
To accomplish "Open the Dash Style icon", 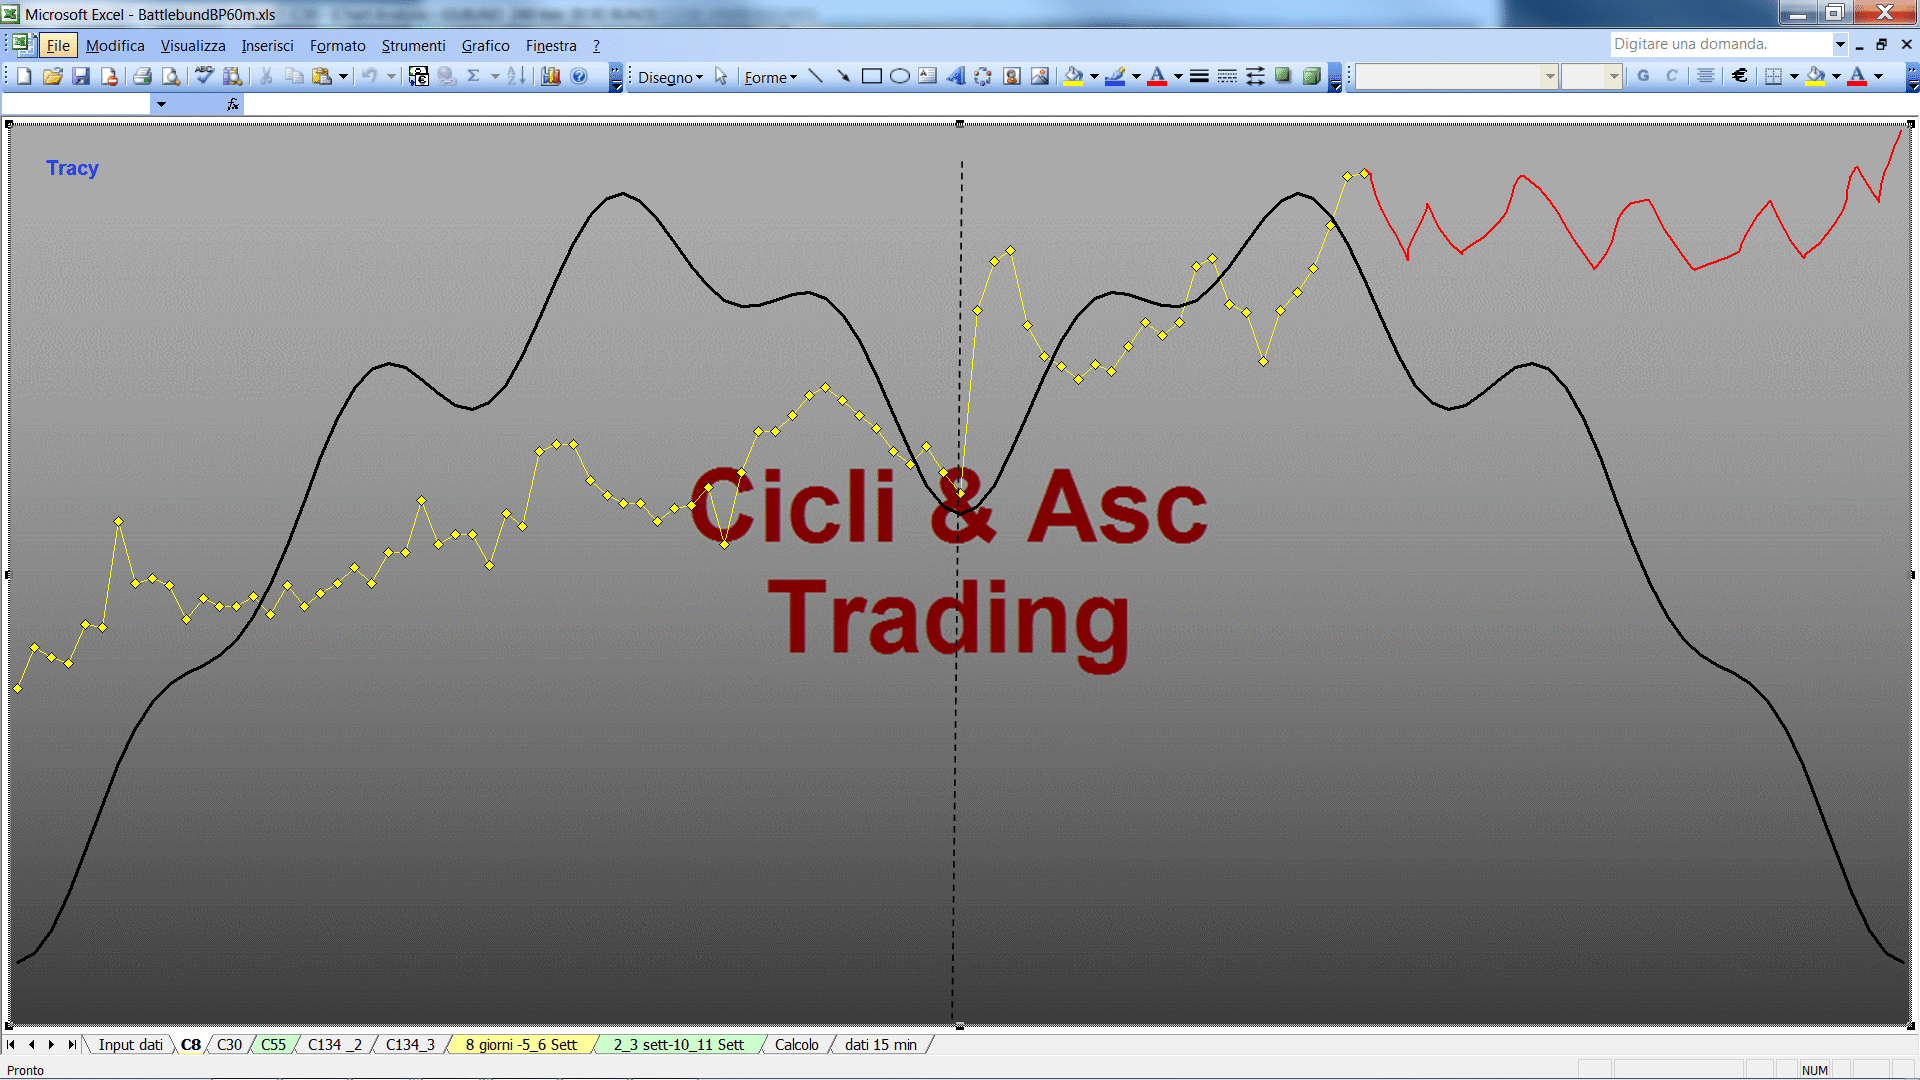I will [x=1227, y=76].
